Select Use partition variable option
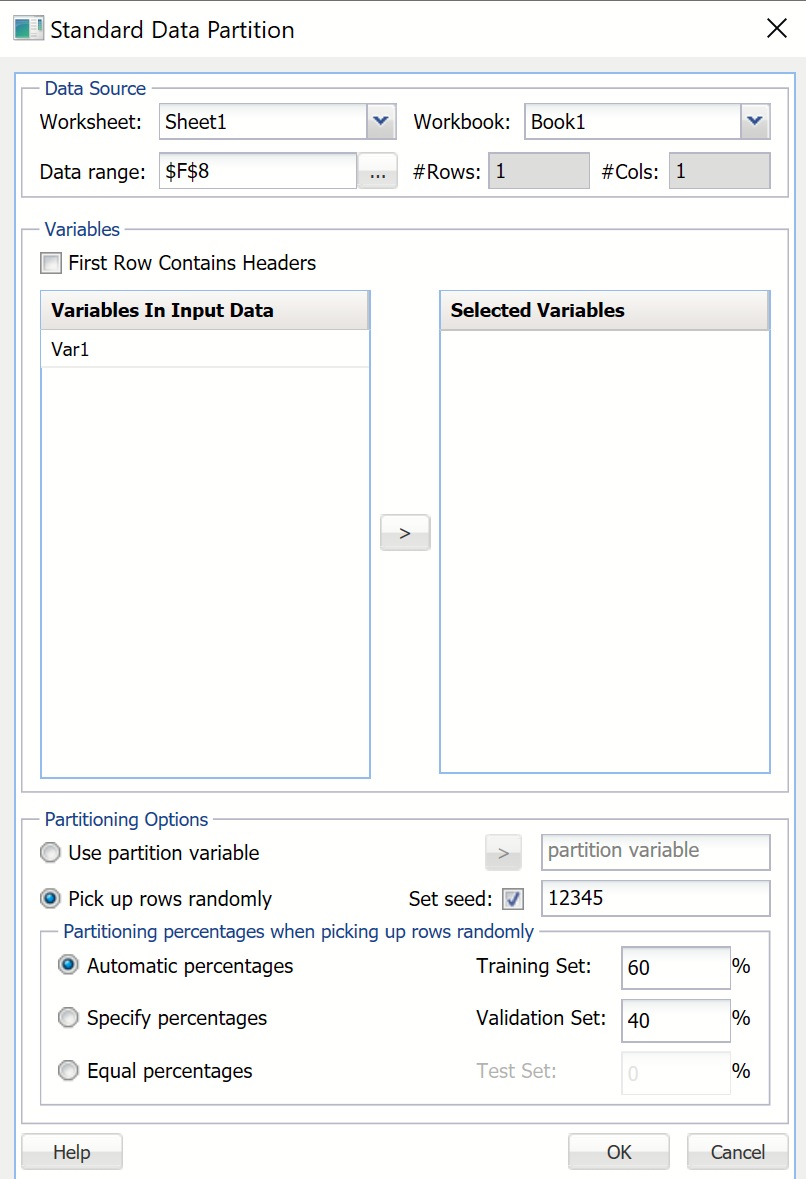The image size is (806, 1179). 51,853
